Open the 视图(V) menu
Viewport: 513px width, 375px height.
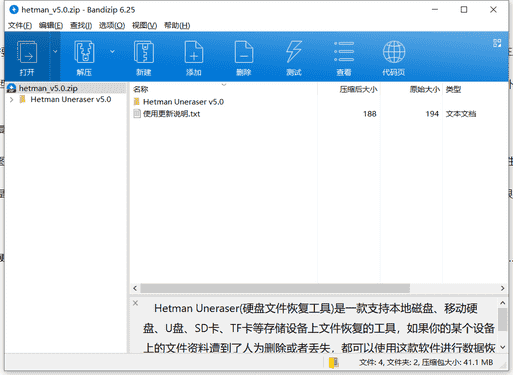point(144,25)
